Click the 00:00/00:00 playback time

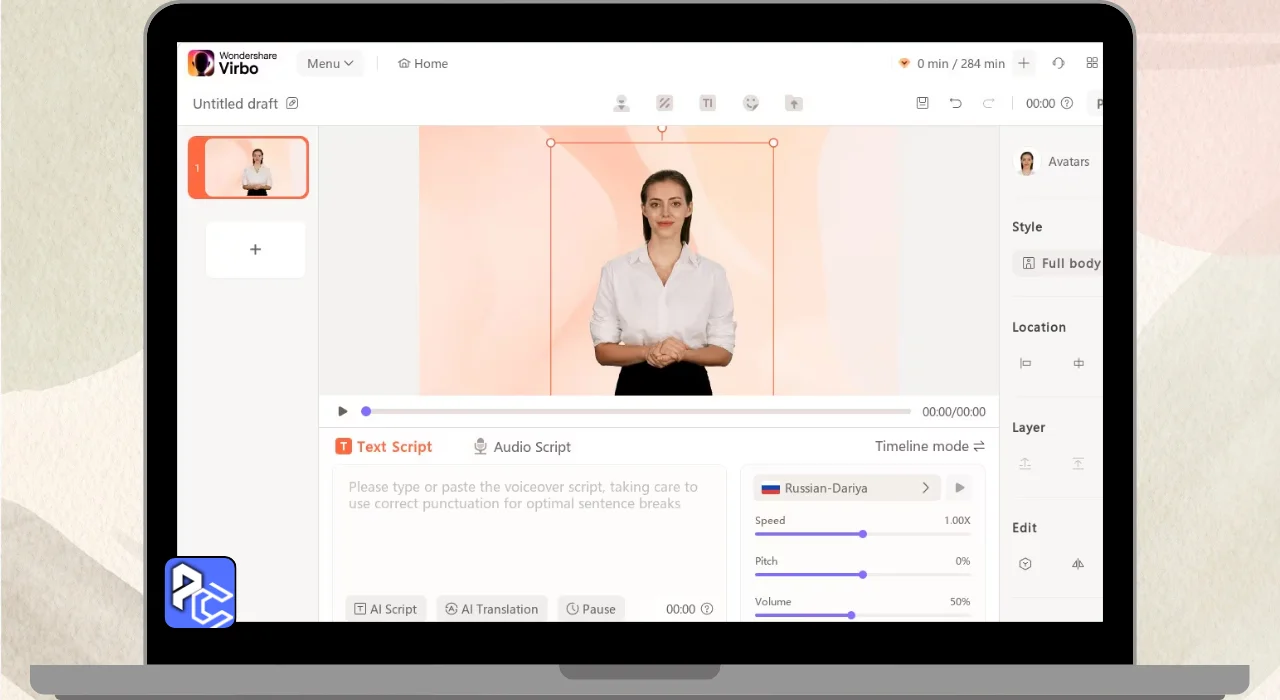pos(954,411)
